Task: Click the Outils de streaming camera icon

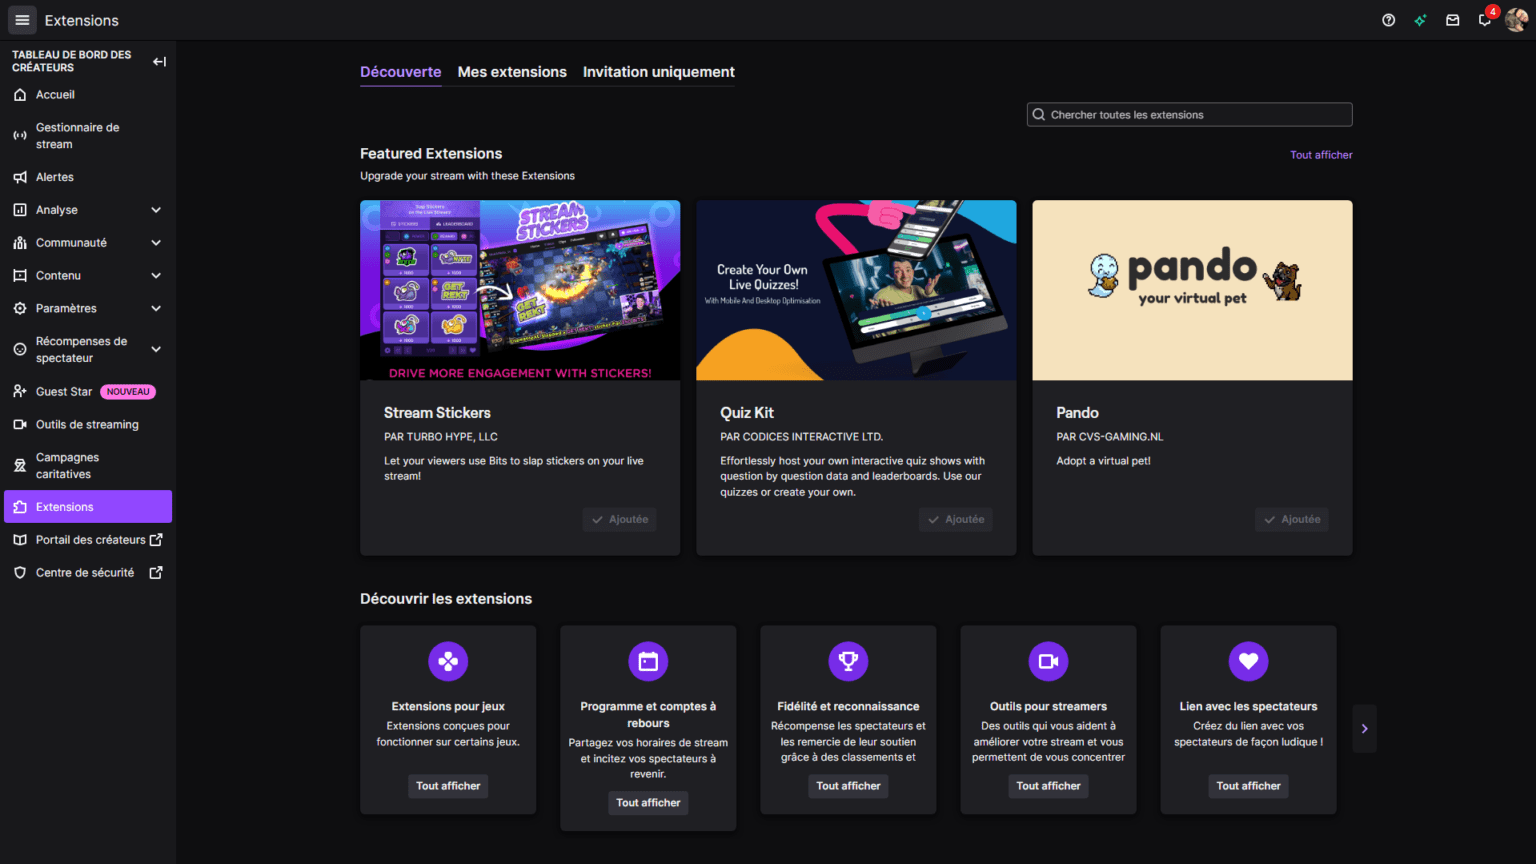Action: 20,425
